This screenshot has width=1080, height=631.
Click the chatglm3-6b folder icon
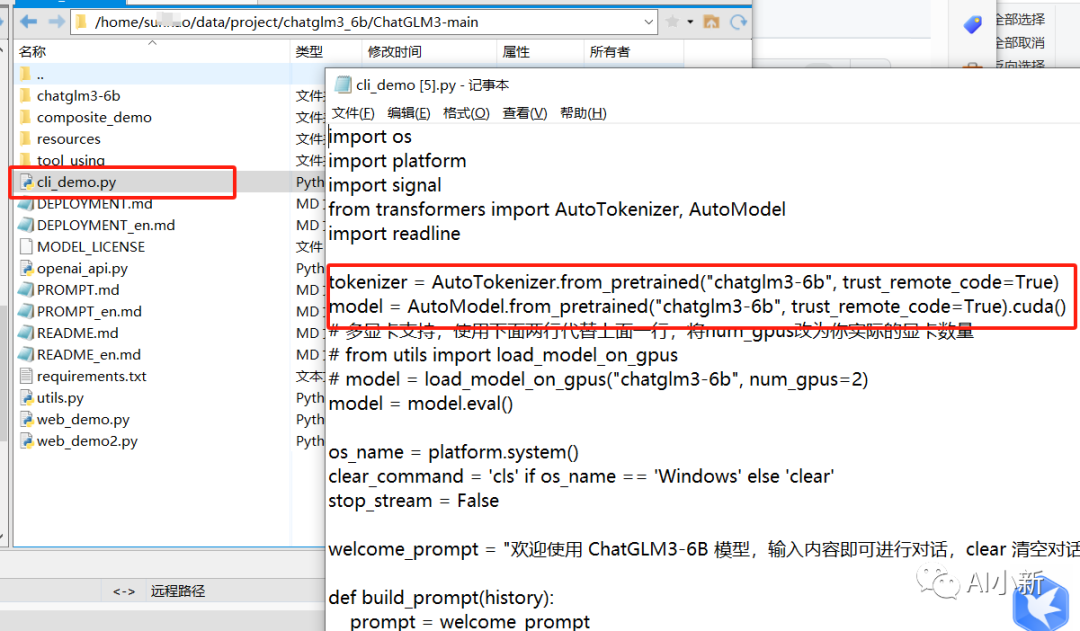[25, 95]
